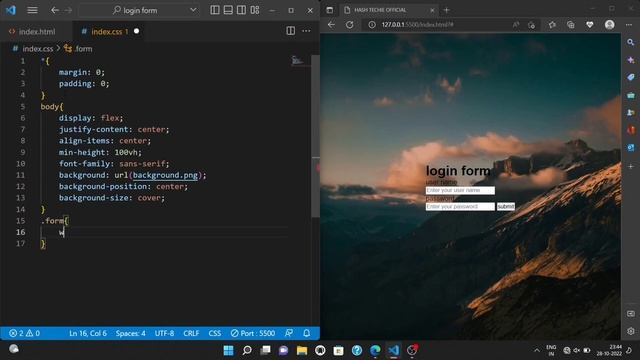640x360 pixels.
Task: Expand the command center dropdown chevron
Action: 193,10
